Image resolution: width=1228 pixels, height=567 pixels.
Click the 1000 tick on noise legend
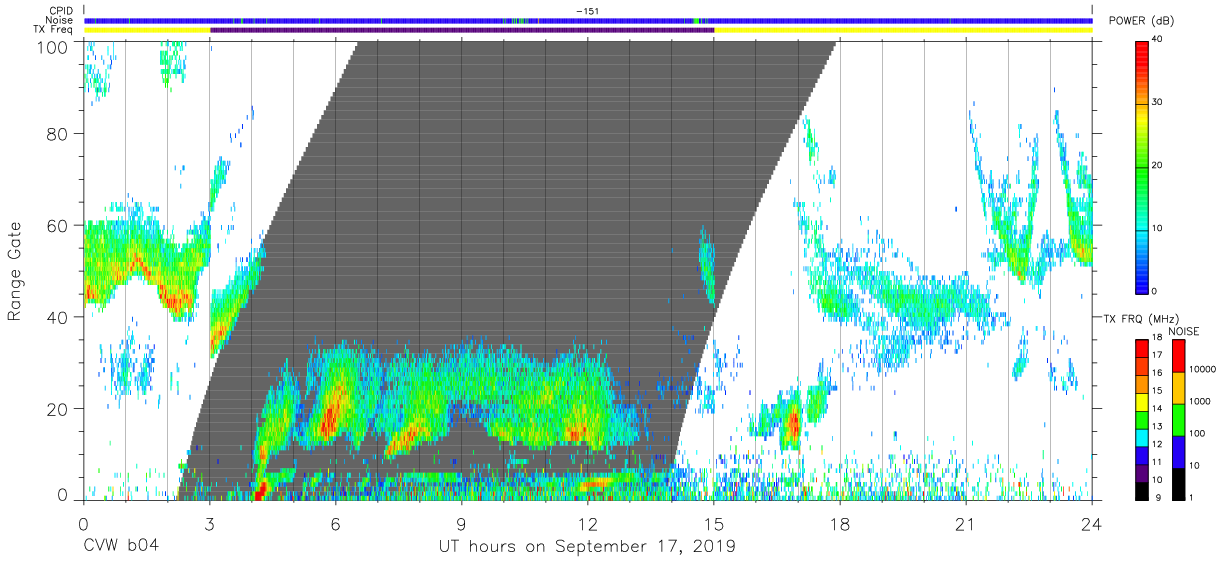[x=1200, y=402]
